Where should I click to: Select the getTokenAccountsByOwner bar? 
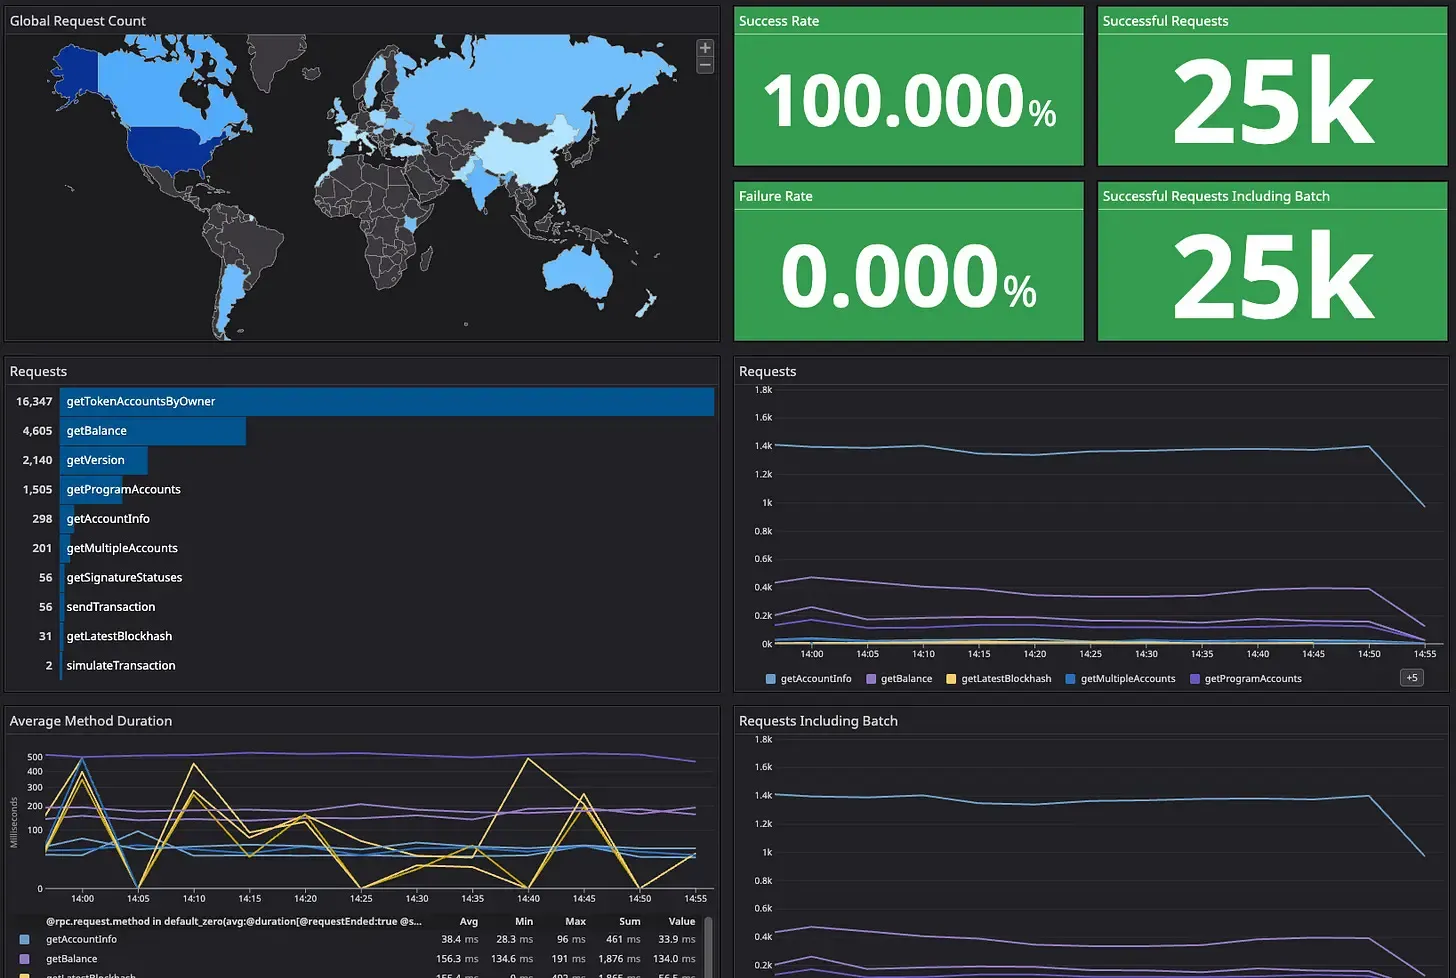coord(387,402)
